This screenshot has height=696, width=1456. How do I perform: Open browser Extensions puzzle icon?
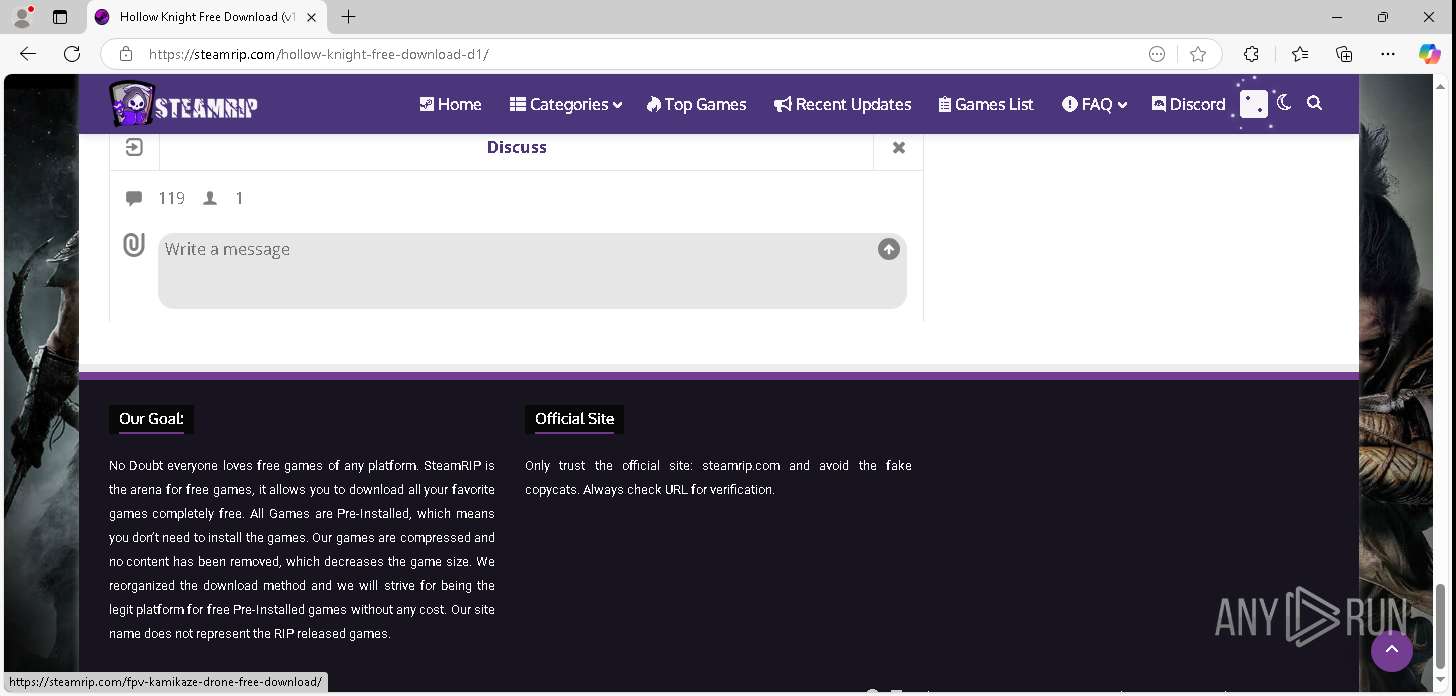tap(1251, 54)
